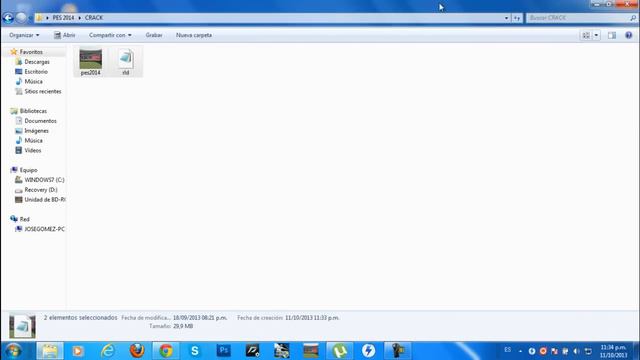Viewport: 640px width, 360px height.
Task: Show hidden tray icons arrow
Action: [520, 351]
